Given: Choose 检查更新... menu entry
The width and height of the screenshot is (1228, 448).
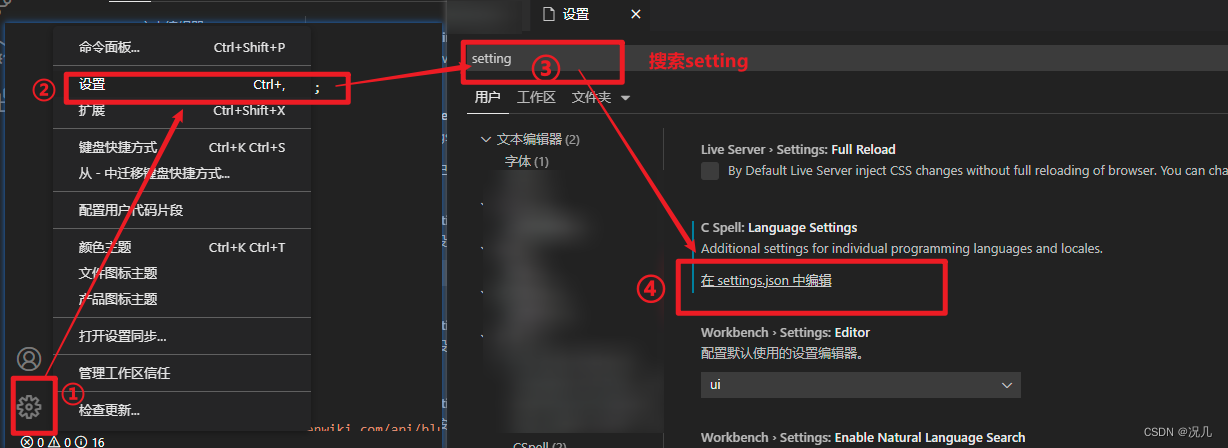Looking at the screenshot, I should pyautogui.click(x=182, y=410).
